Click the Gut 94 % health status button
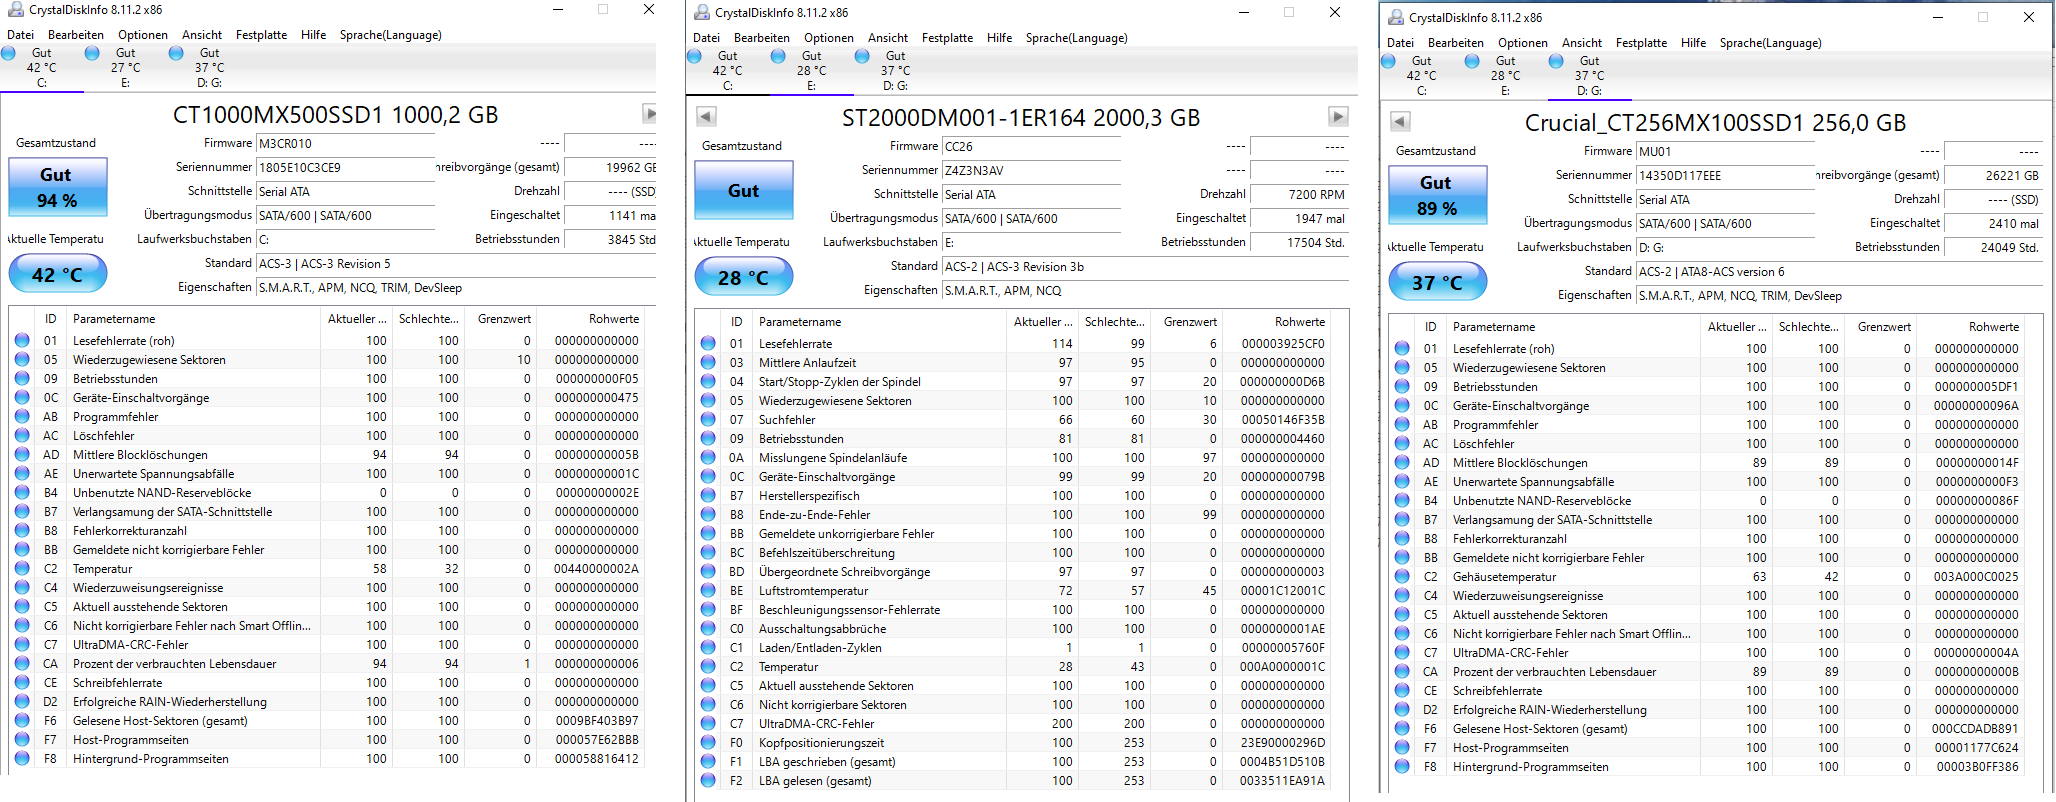2056x802 pixels. [x=57, y=187]
